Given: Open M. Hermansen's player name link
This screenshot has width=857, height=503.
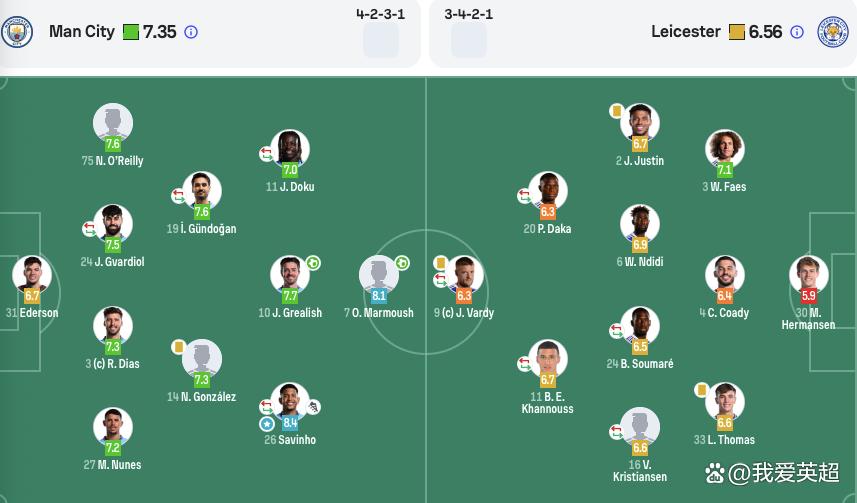Looking at the screenshot, I should point(808,319).
